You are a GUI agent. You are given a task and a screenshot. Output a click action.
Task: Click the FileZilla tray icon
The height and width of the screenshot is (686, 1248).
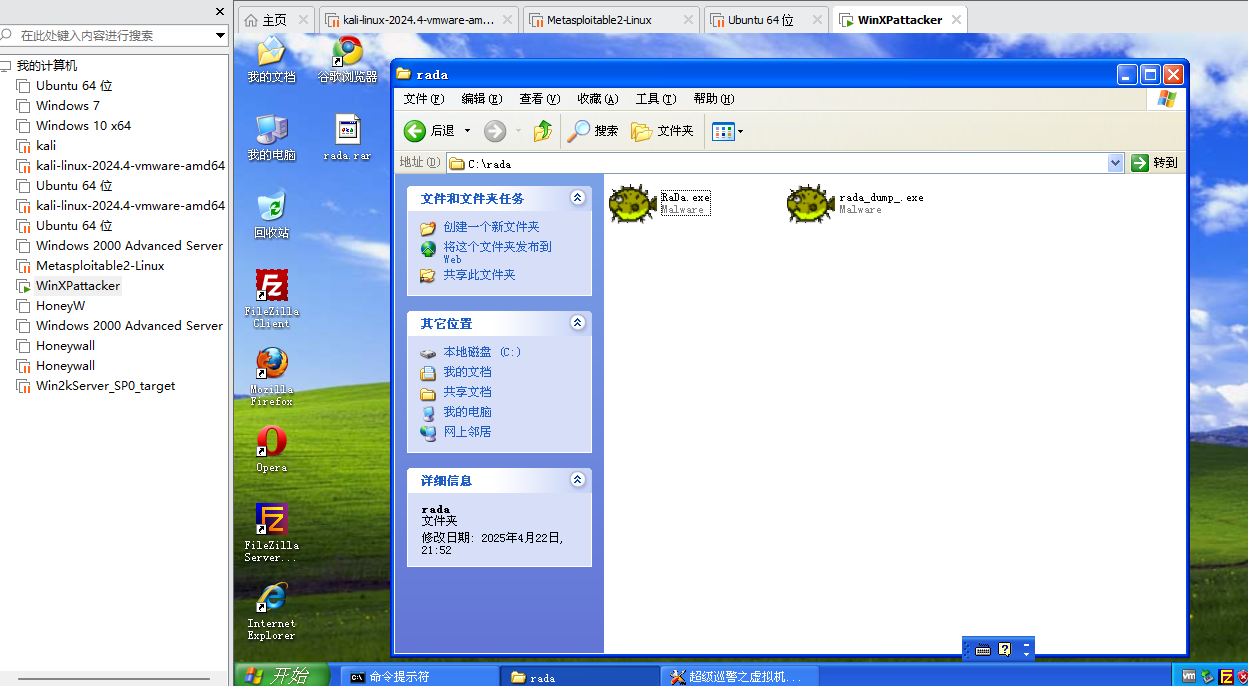tap(1226, 676)
